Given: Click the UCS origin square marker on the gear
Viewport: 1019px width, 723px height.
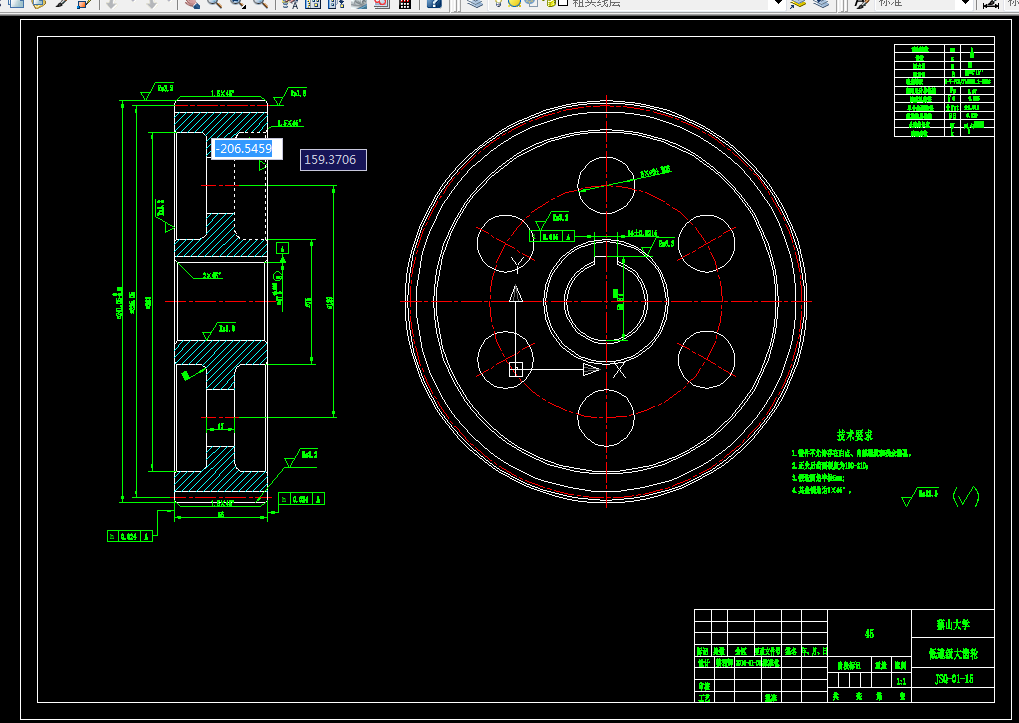Looking at the screenshot, I should click(x=516, y=370).
